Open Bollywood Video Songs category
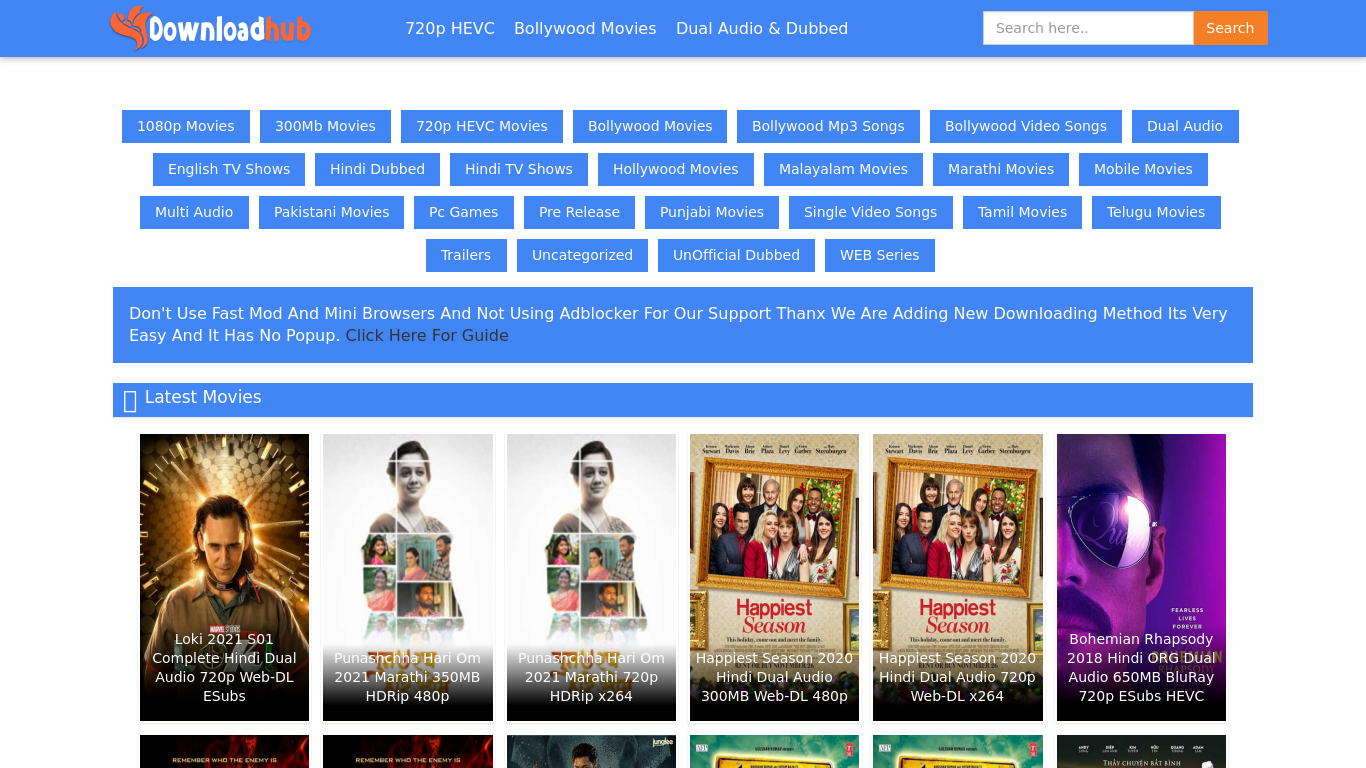Image resolution: width=1366 pixels, height=768 pixels. coord(1026,126)
